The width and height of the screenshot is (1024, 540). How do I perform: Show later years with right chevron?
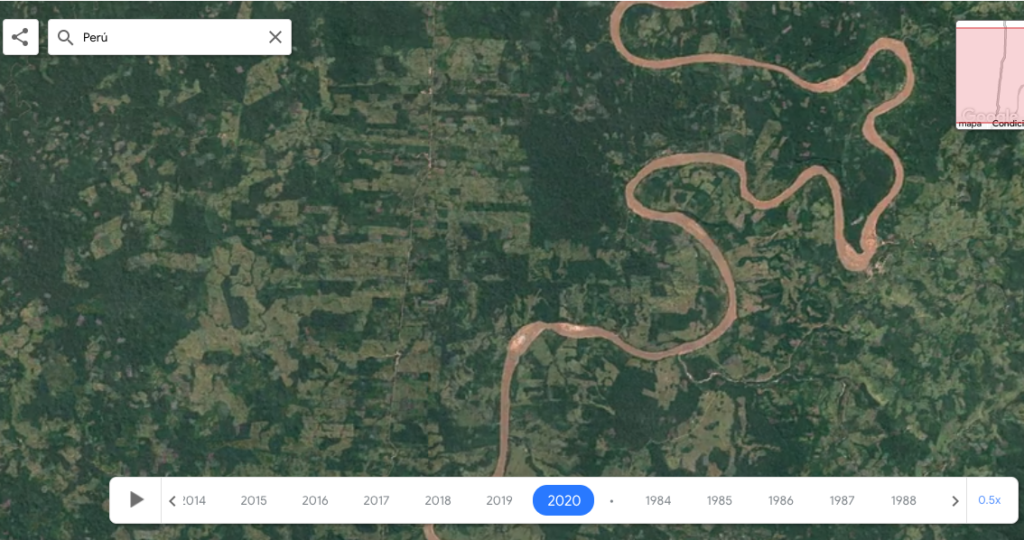click(x=955, y=501)
